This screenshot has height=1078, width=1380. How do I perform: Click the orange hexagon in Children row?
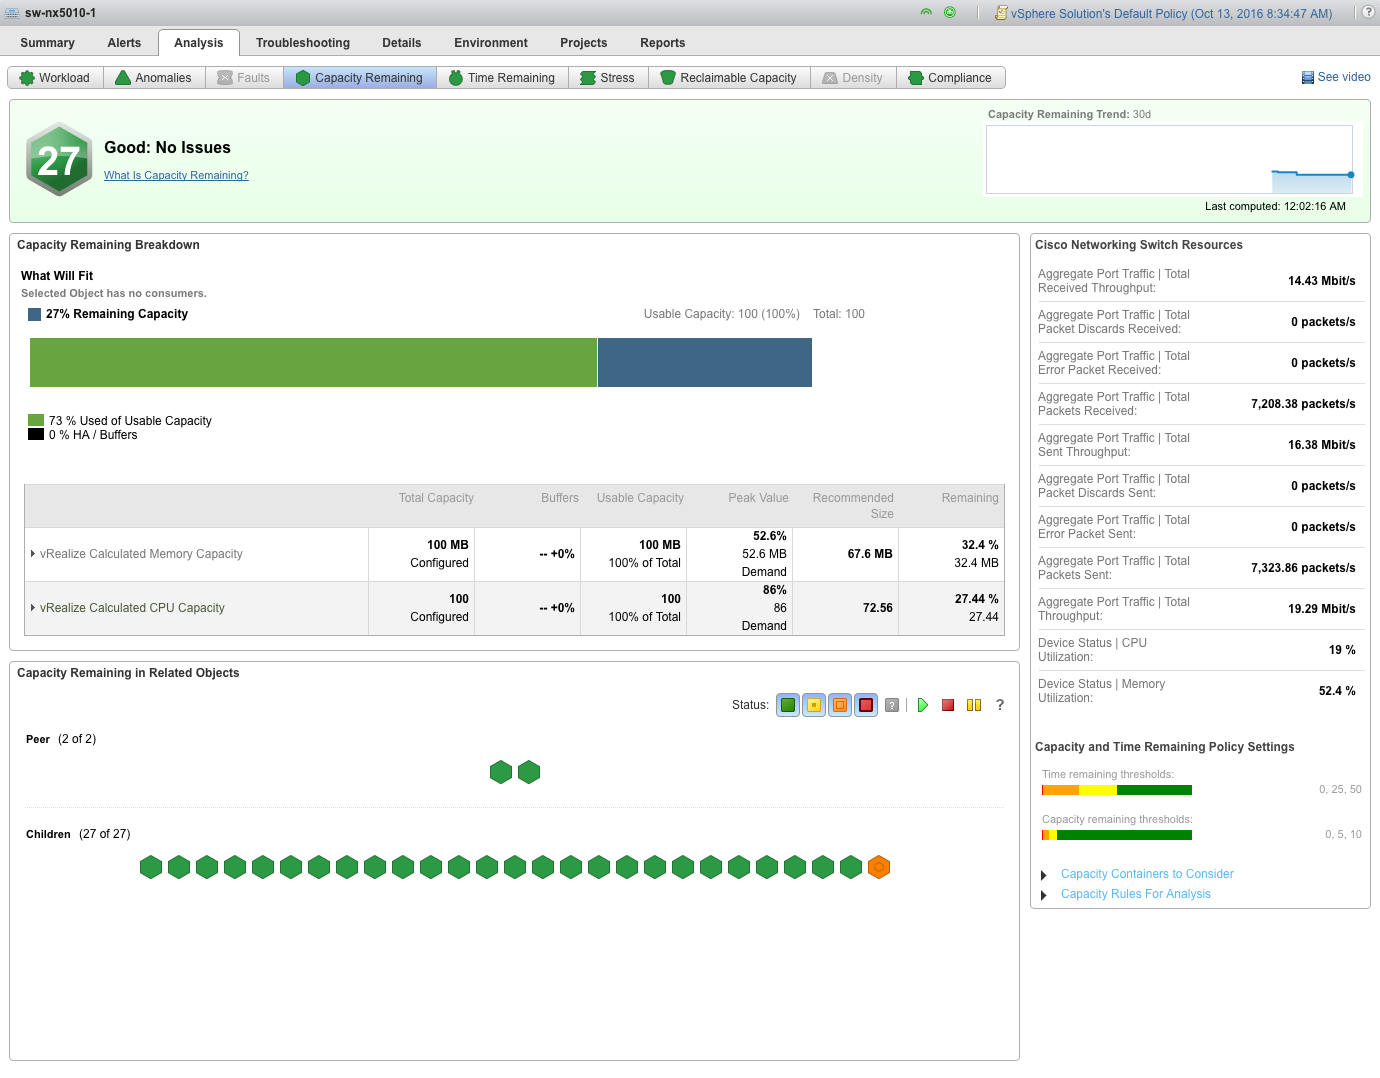[x=879, y=867]
